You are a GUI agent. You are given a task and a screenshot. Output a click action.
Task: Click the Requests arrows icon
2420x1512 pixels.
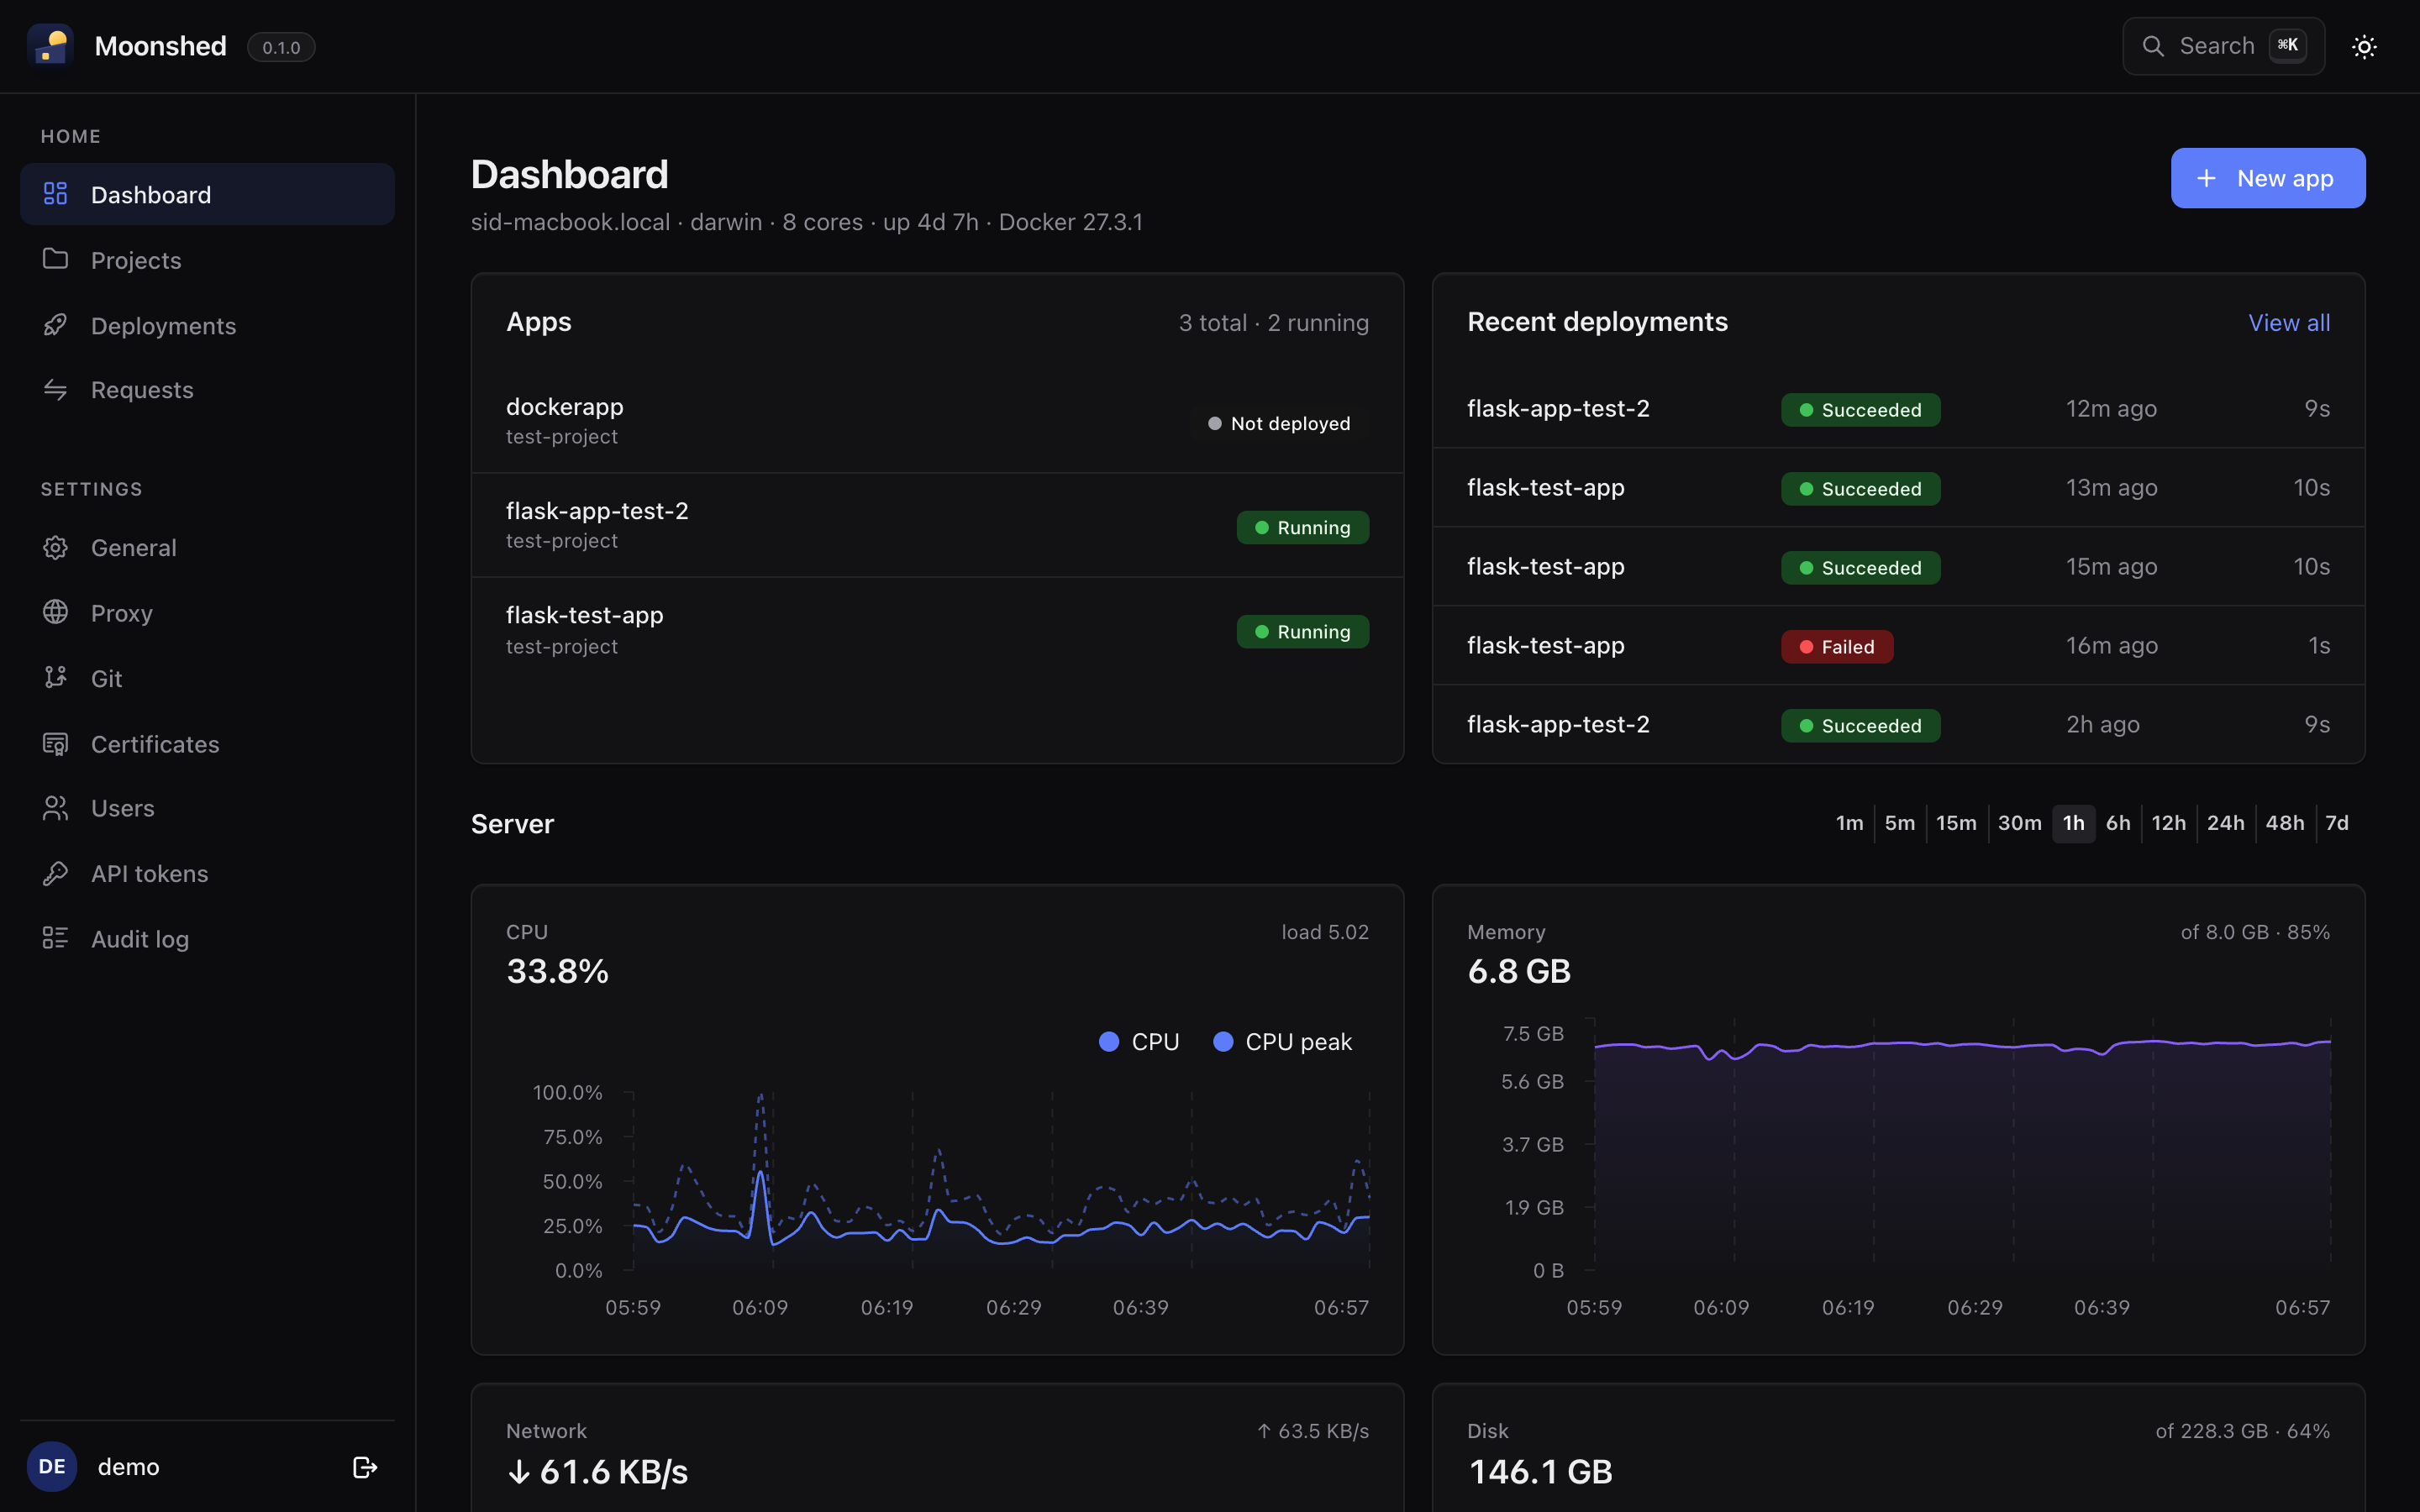click(56, 390)
